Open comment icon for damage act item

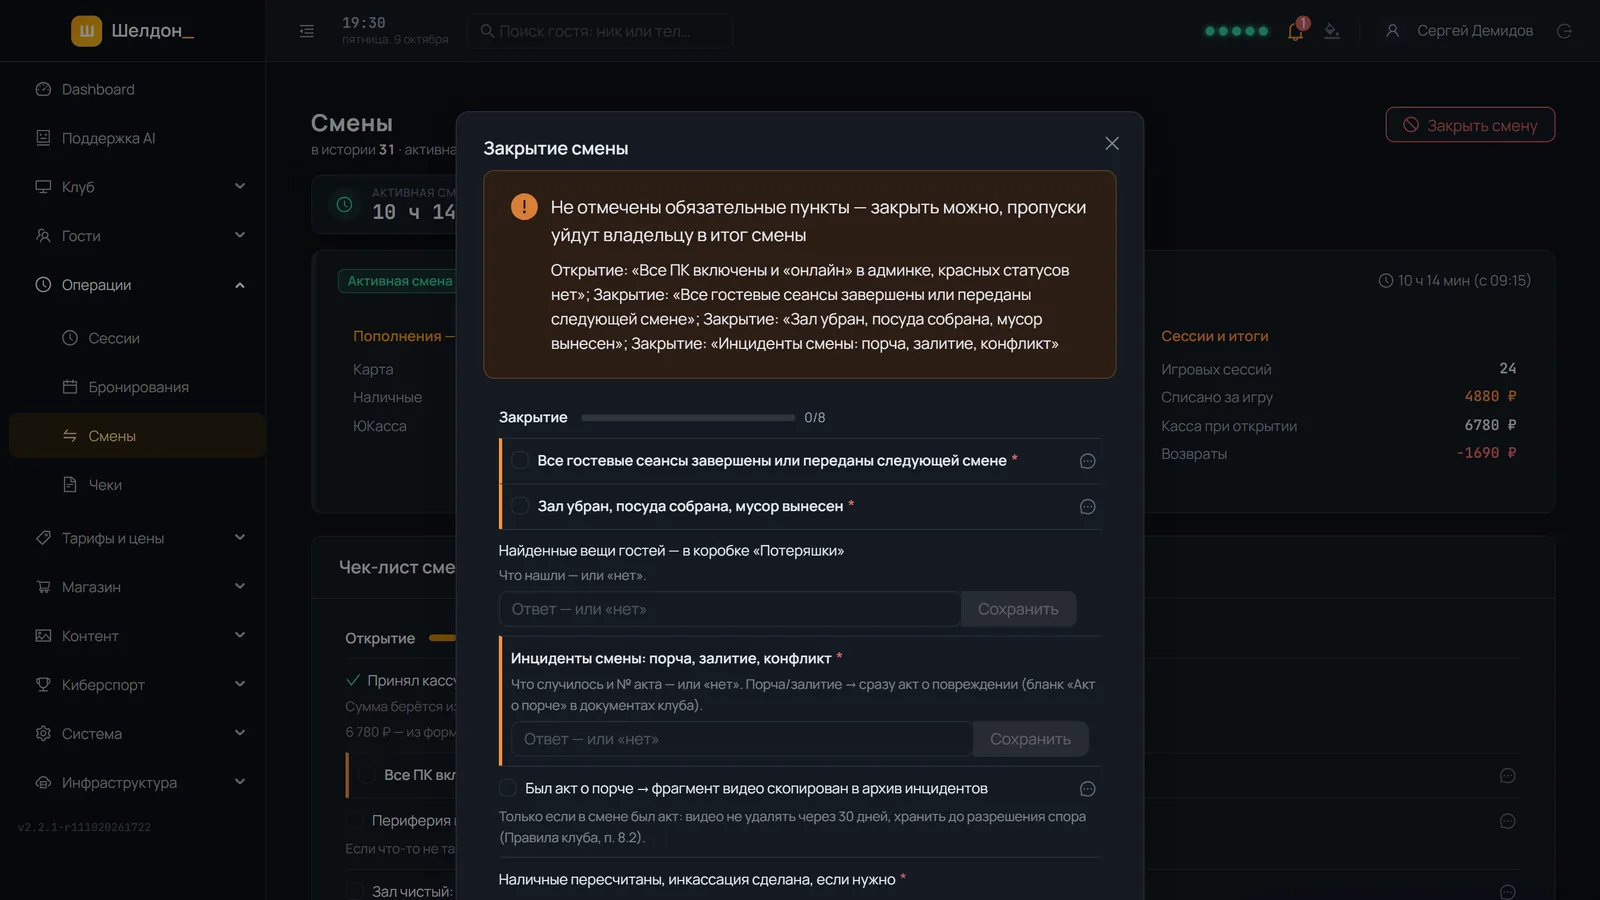pyautogui.click(x=1088, y=789)
